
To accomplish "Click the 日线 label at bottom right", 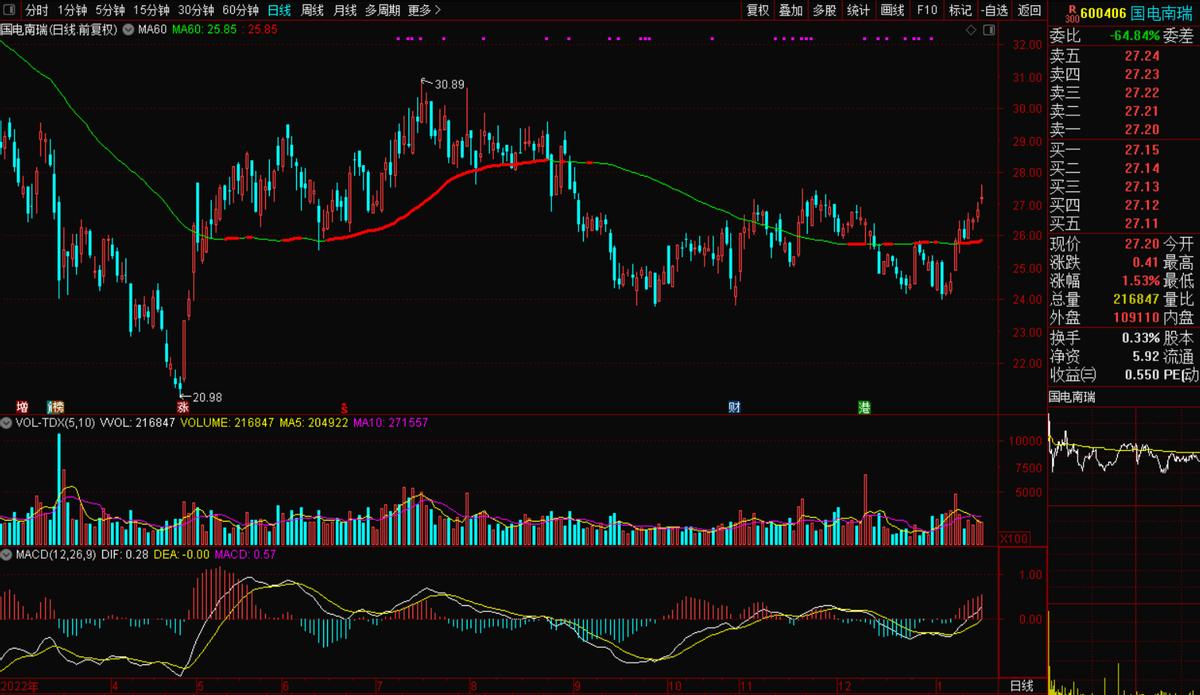I will (1021, 685).
